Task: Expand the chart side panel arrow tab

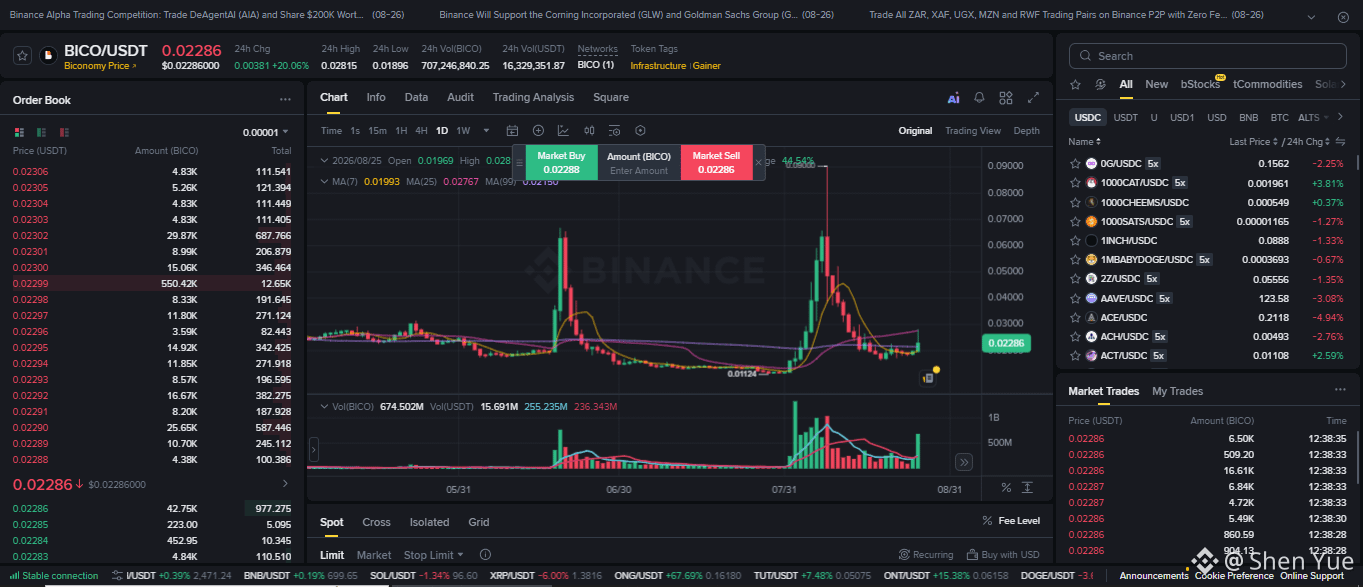Action: click(313, 452)
